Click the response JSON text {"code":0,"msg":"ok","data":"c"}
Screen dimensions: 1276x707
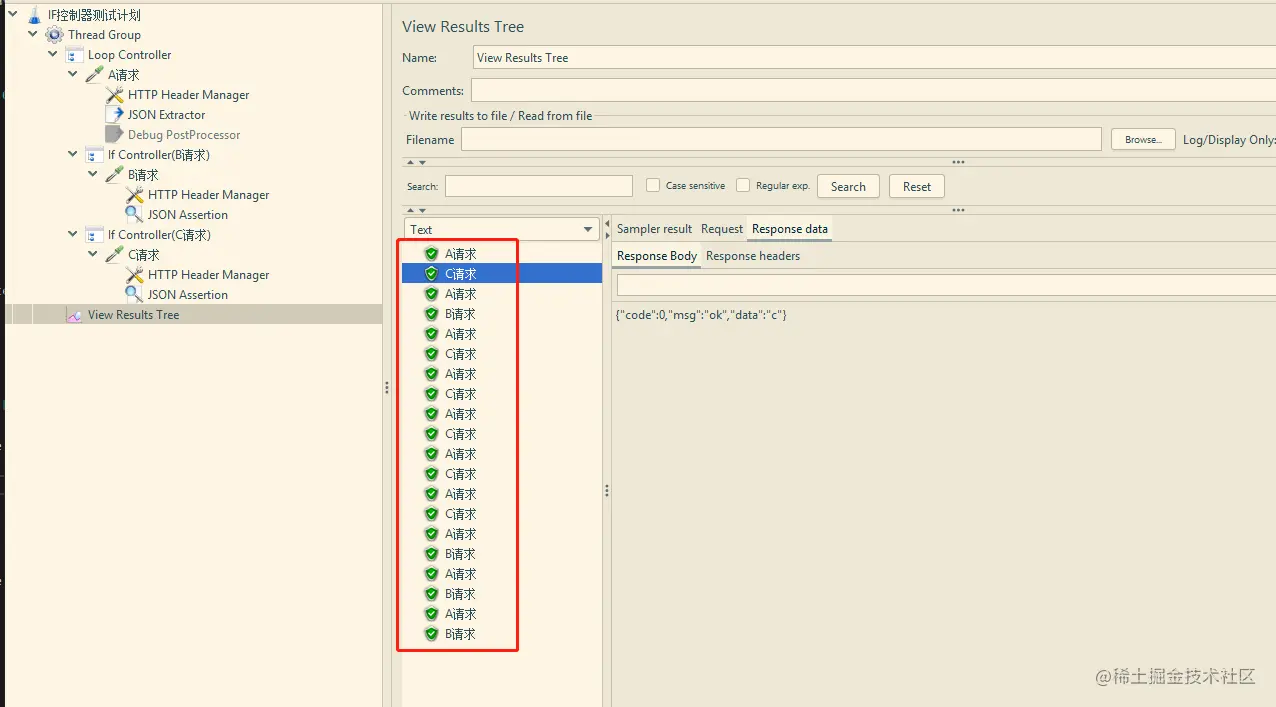coord(701,315)
